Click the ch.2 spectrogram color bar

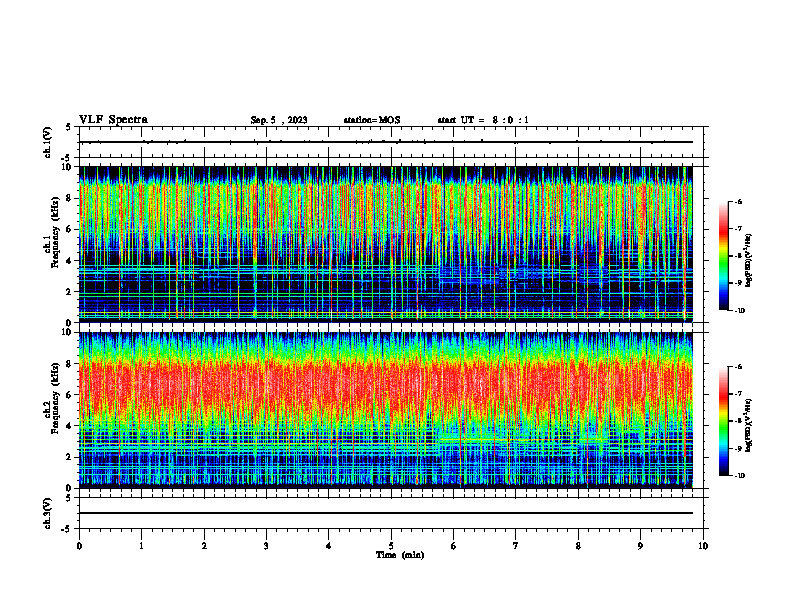click(x=724, y=421)
